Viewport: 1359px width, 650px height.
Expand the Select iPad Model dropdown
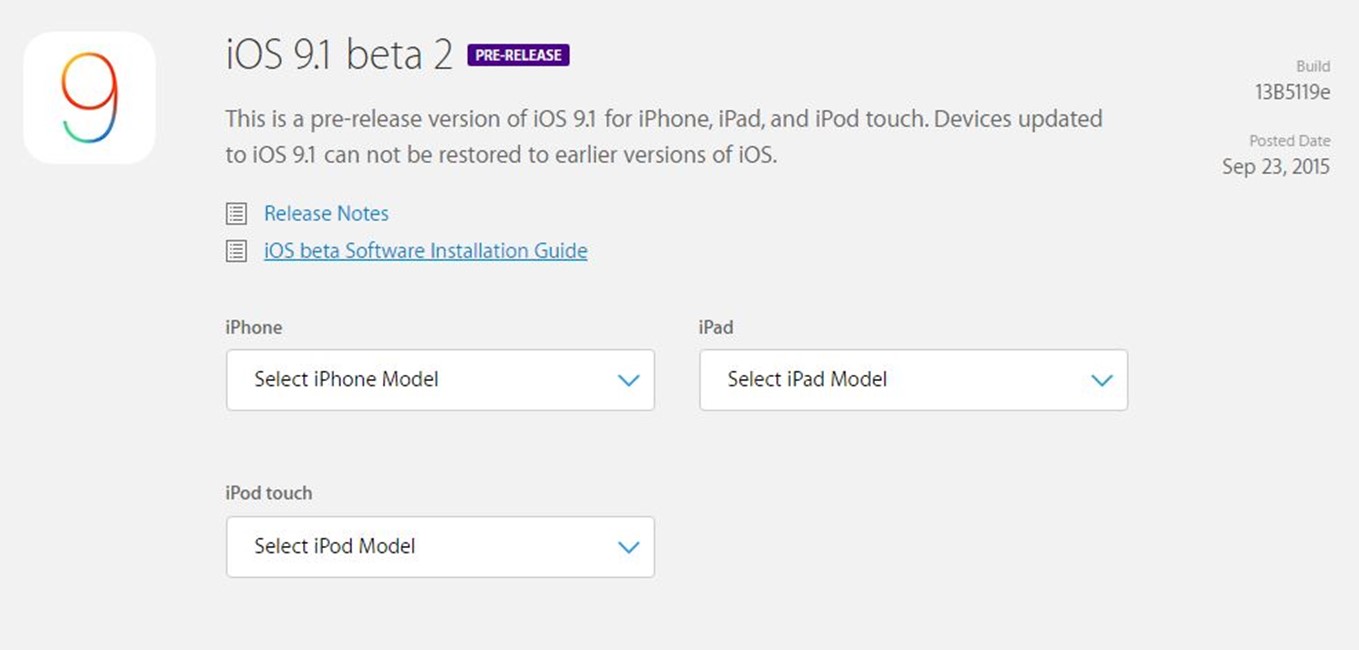click(x=913, y=380)
